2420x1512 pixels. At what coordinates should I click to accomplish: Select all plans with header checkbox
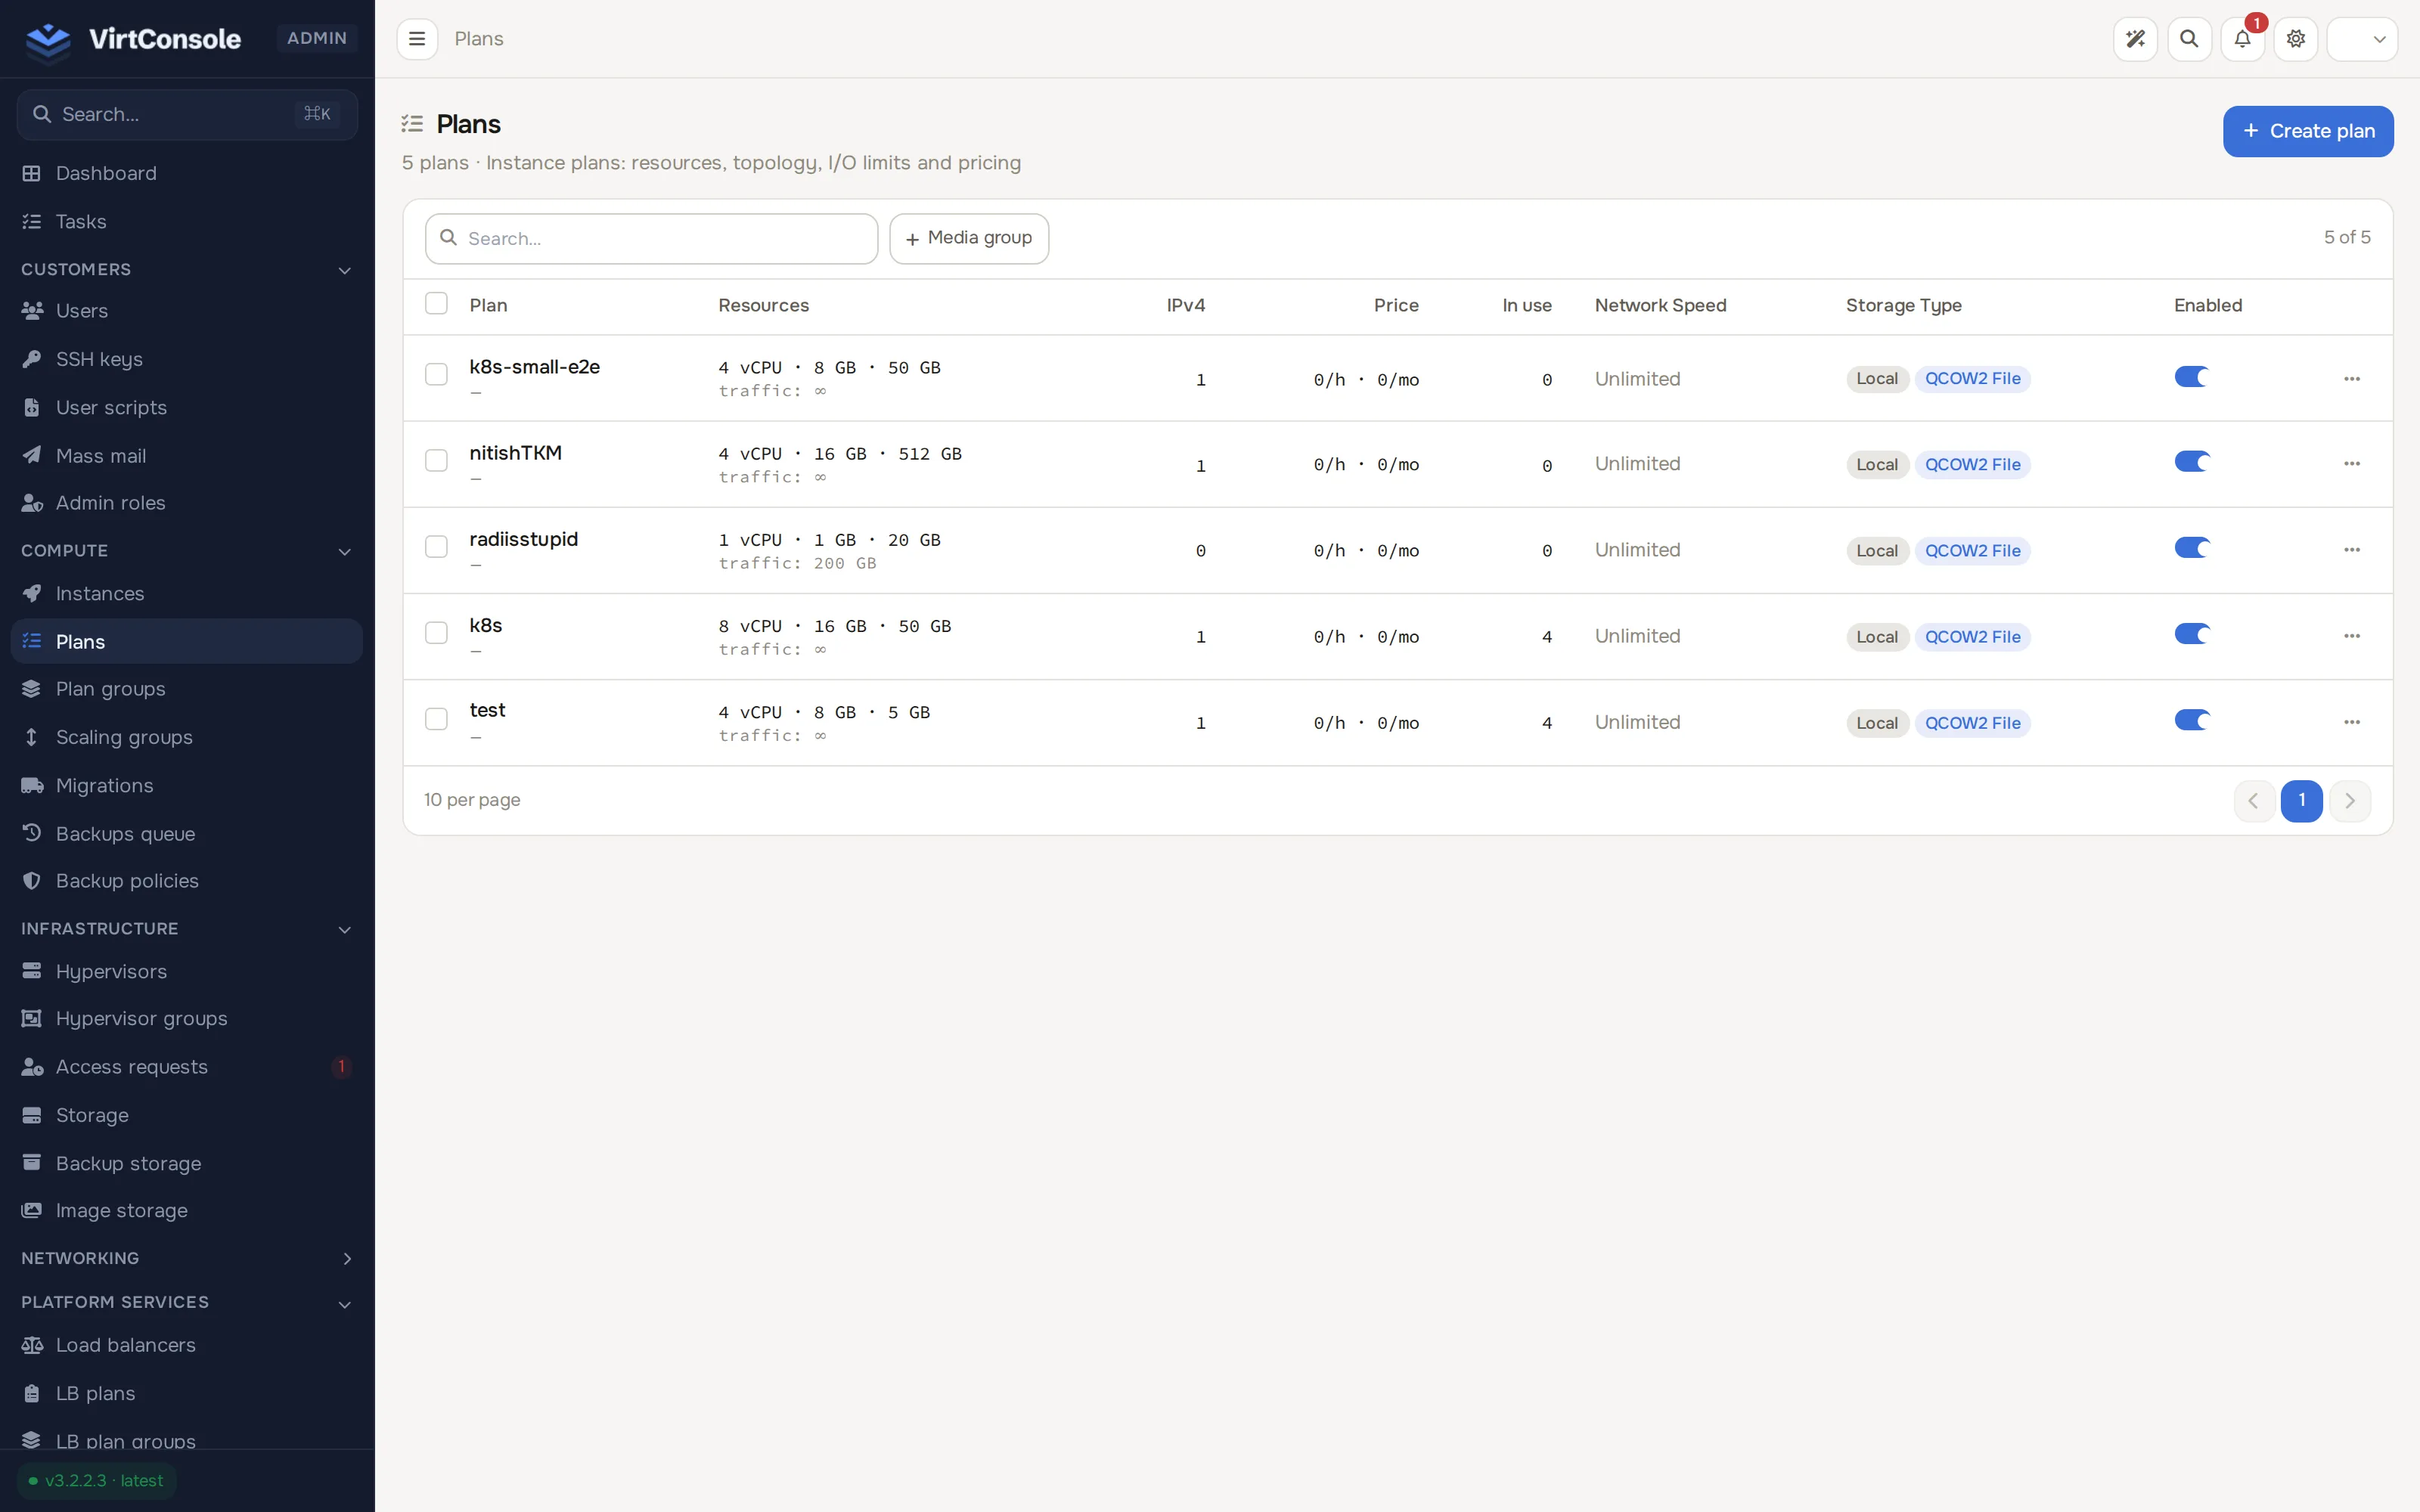[x=436, y=303]
